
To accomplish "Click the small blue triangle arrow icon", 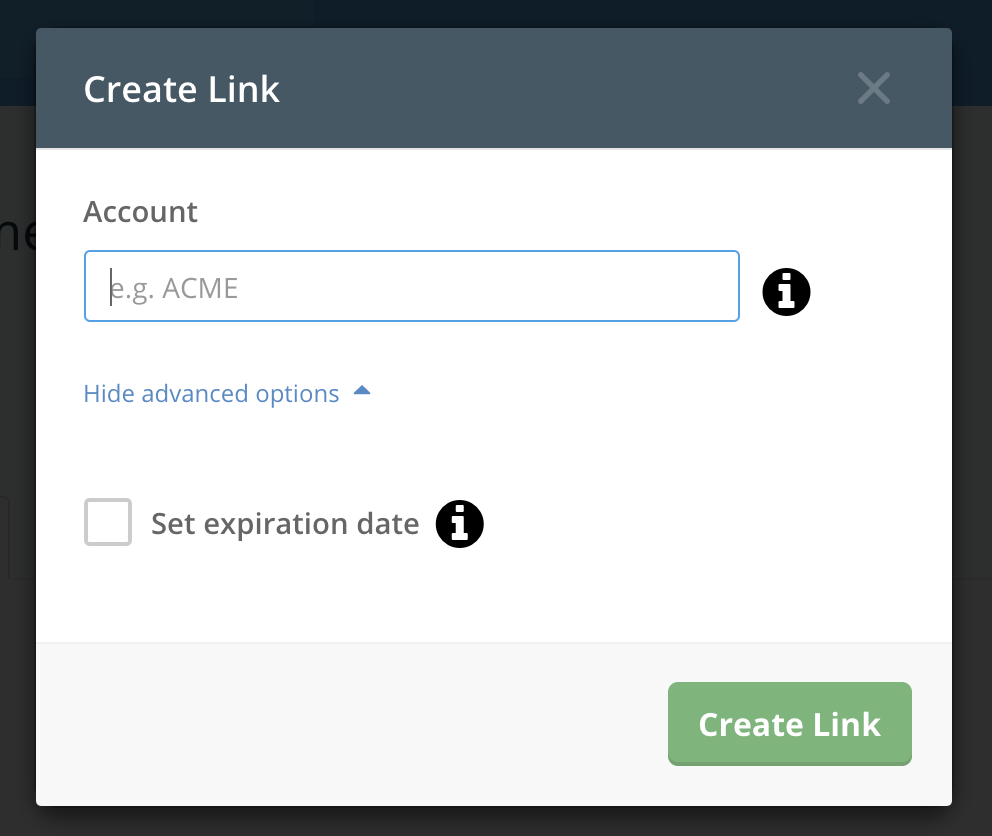I will pos(362,390).
